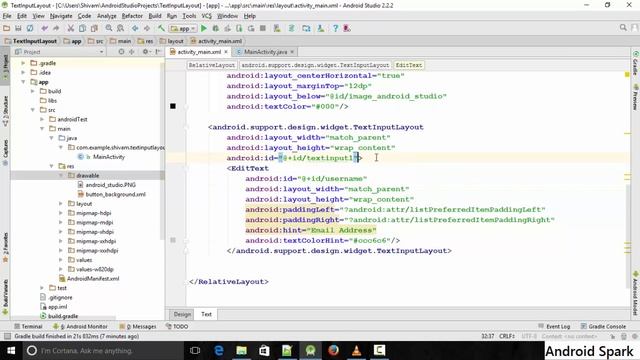
Task: Click the Synchronize toolbar icon
Action: (x=30, y=28)
